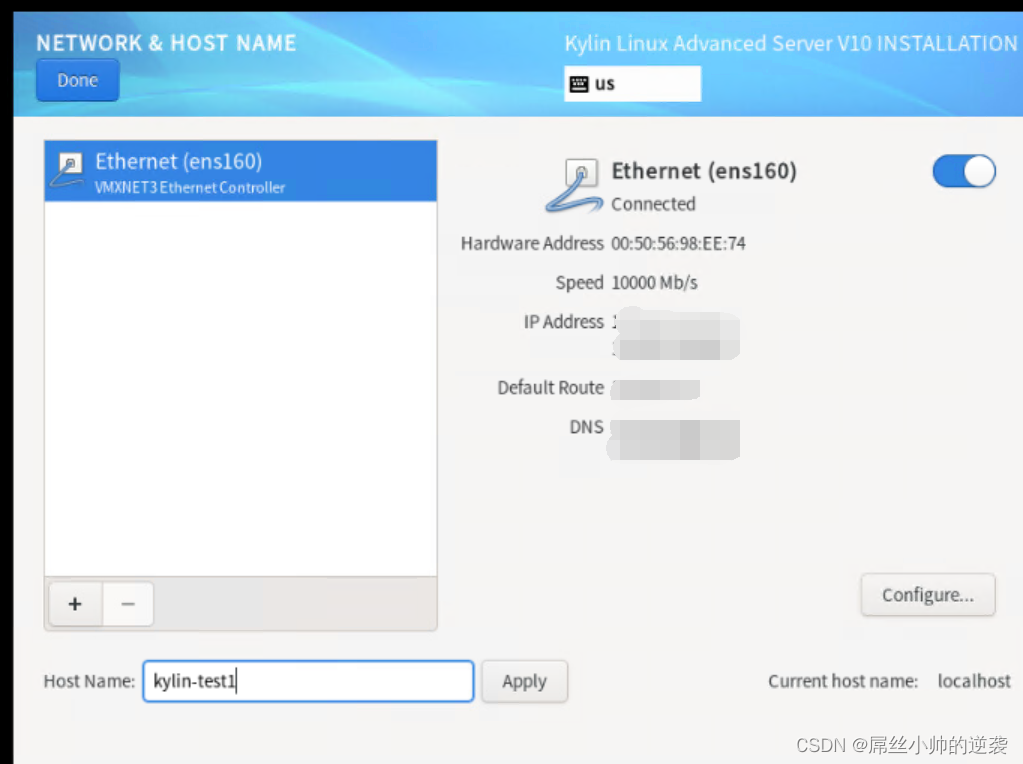Select Ethernet (ens160) in the device list
The width and height of the screenshot is (1023, 764).
click(241, 171)
